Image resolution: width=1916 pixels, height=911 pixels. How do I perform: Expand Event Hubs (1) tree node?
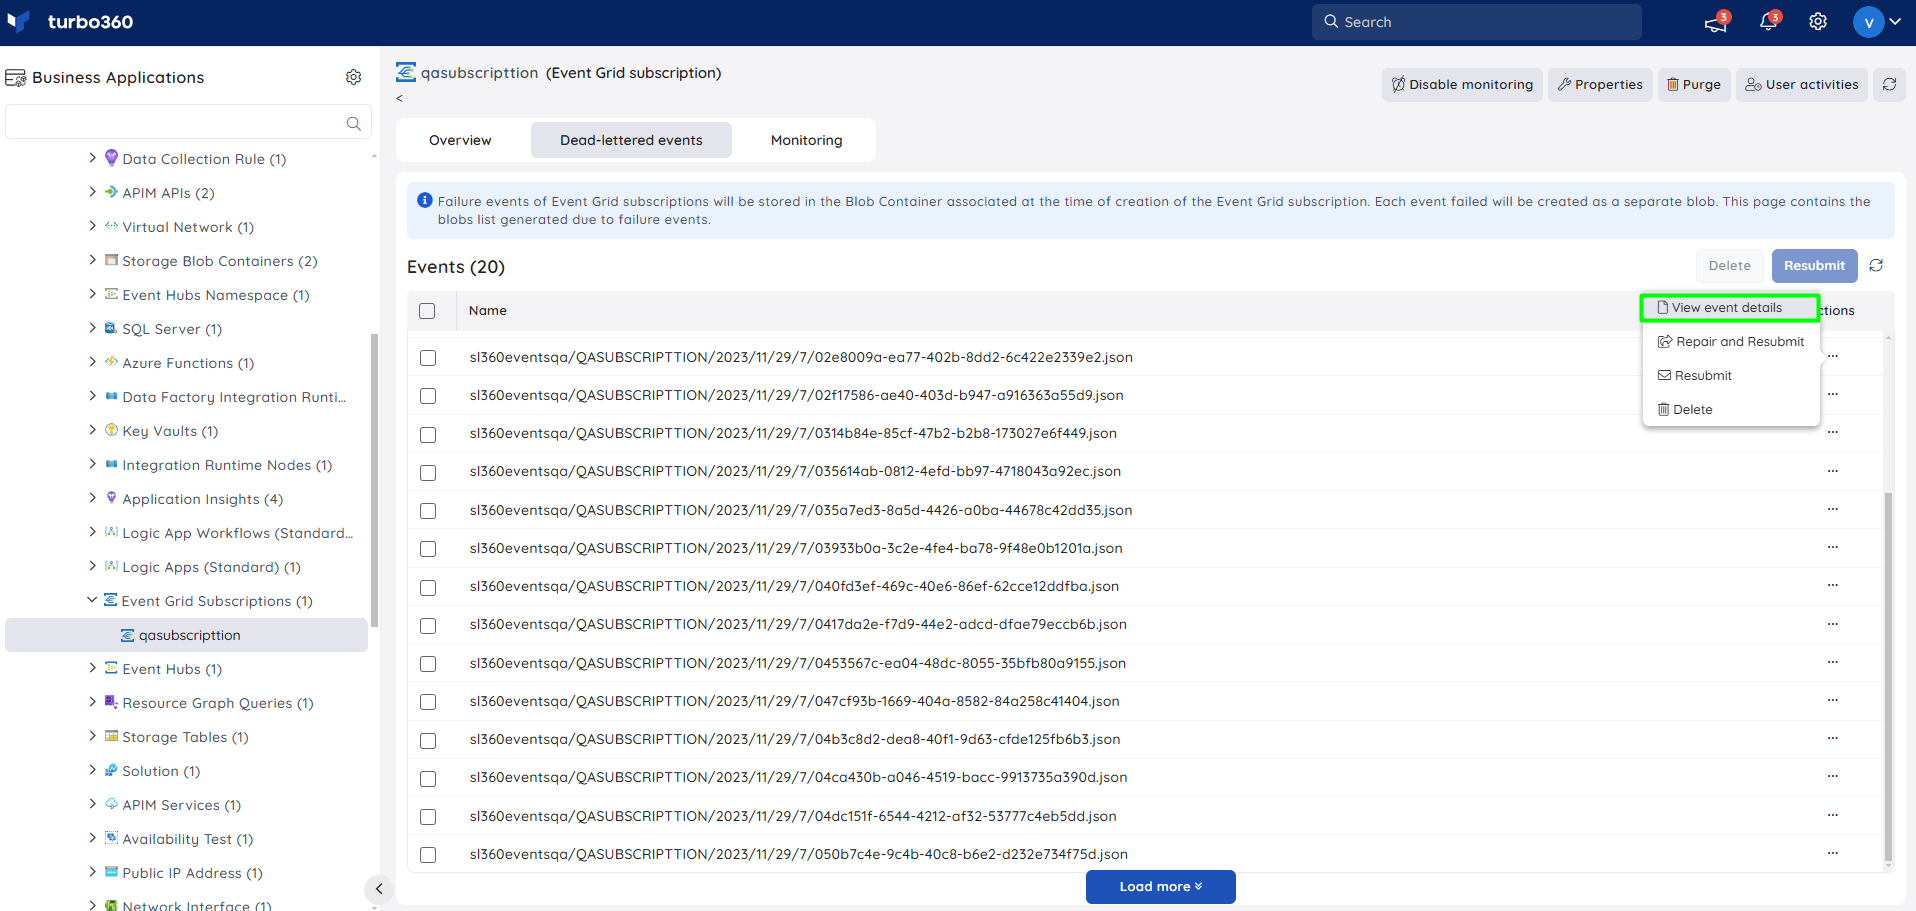click(x=93, y=667)
